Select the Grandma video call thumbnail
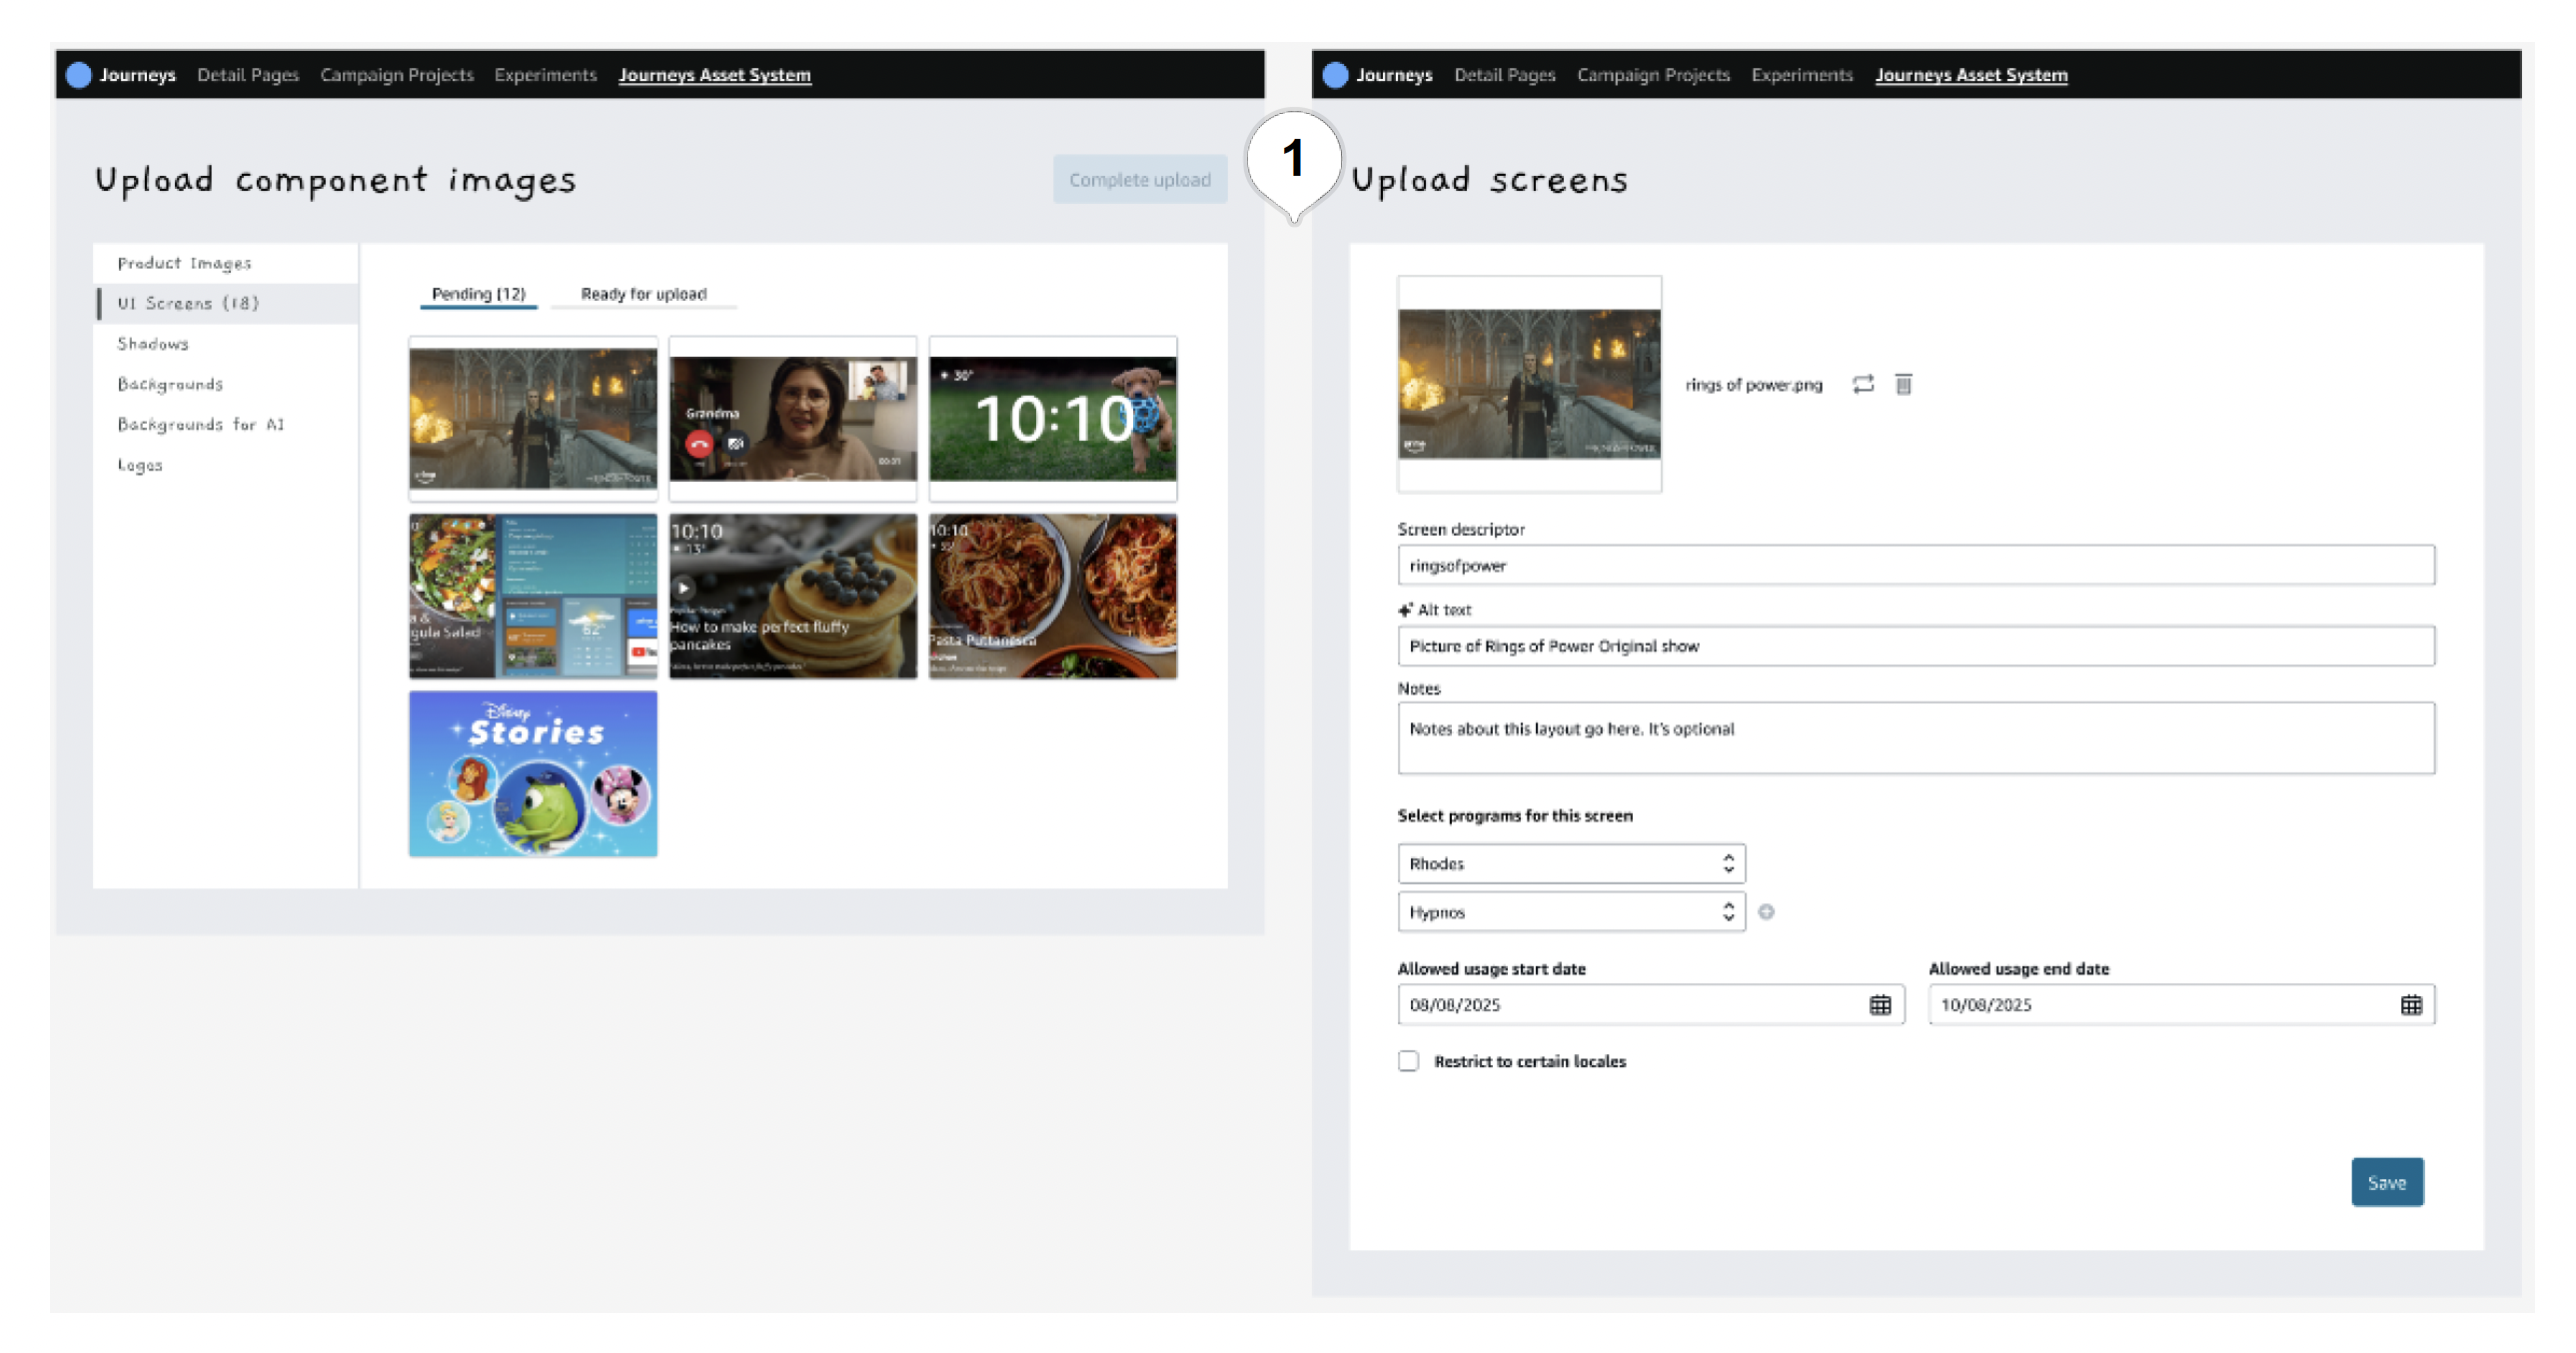The width and height of the screenshot is (2576, 1353). [x=793, y=418]
